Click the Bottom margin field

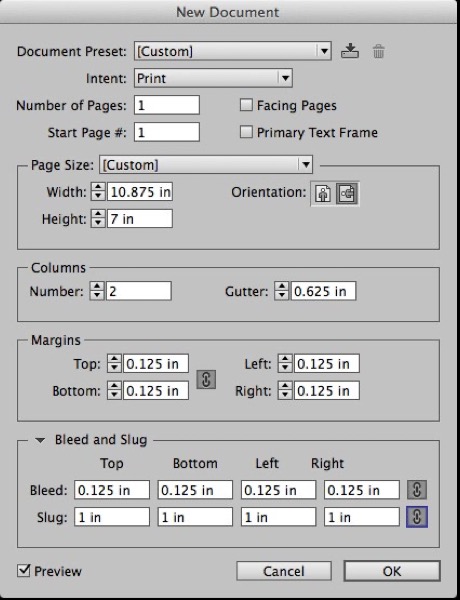point(156,390)
